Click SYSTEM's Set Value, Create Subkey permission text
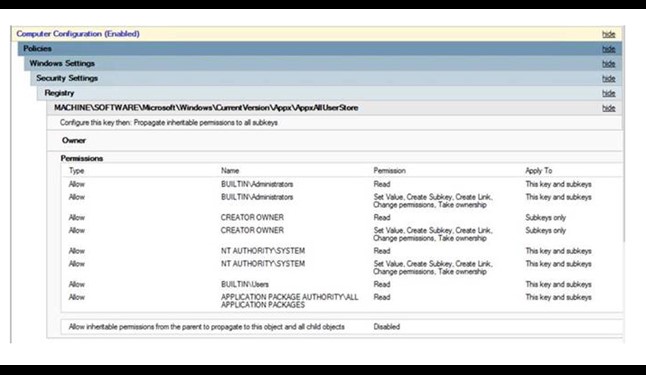 point(433,267)
